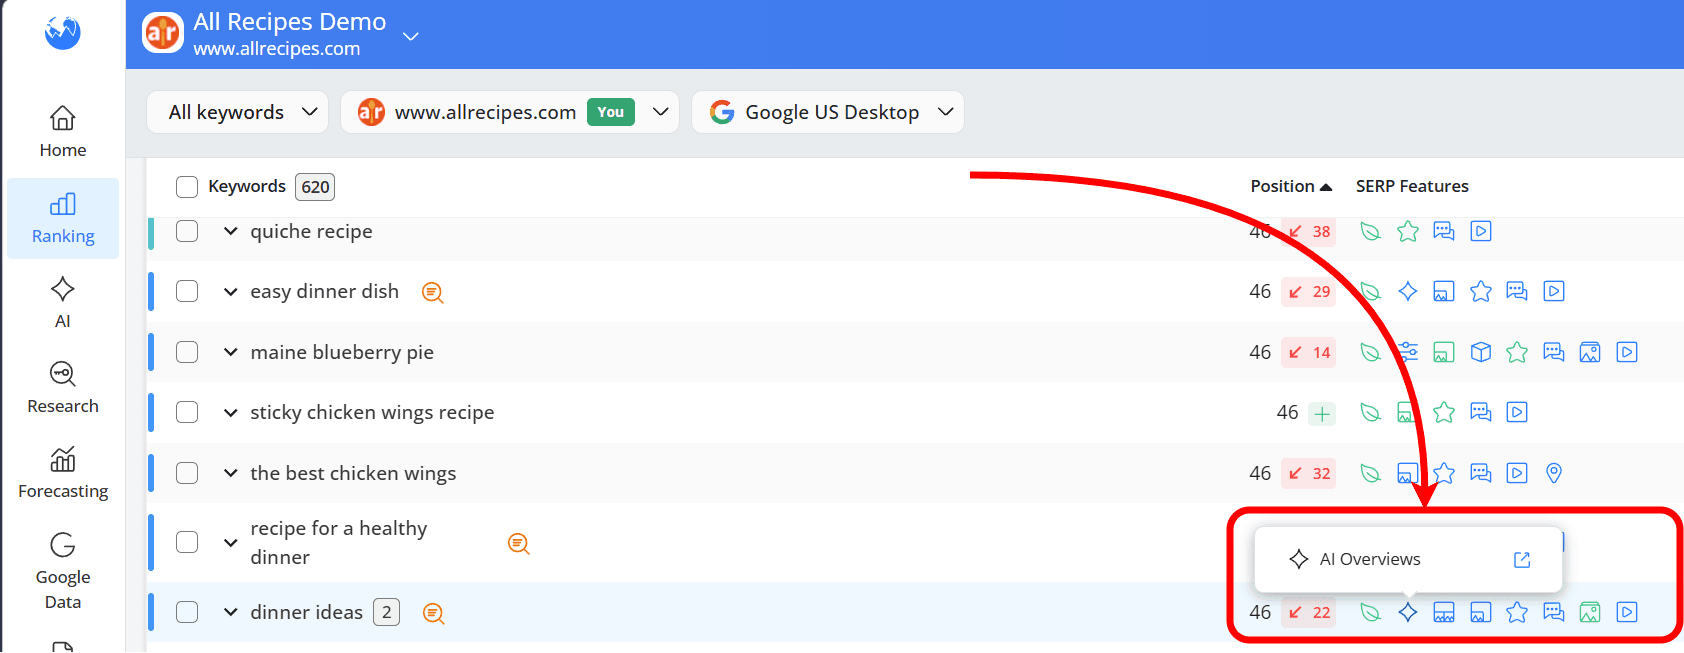This screenshot has width=1684, height=653.
Task: Click the video icon in maine blueberry pie row
Action: tap(1627, 352)
